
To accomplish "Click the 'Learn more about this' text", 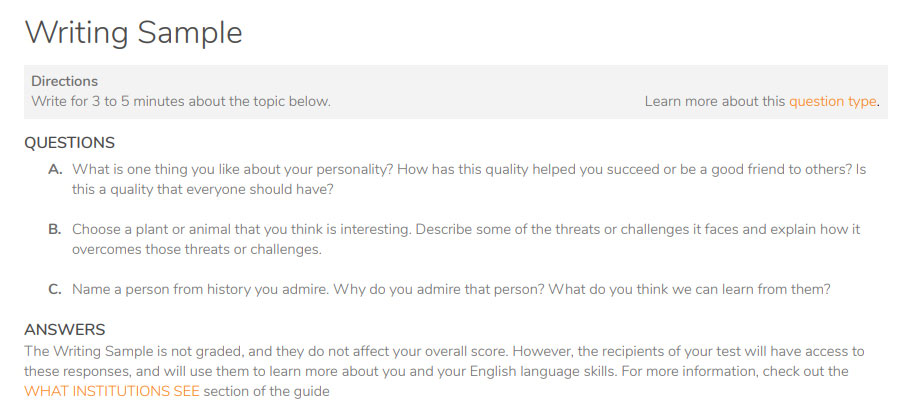I will tap(714, 101).
